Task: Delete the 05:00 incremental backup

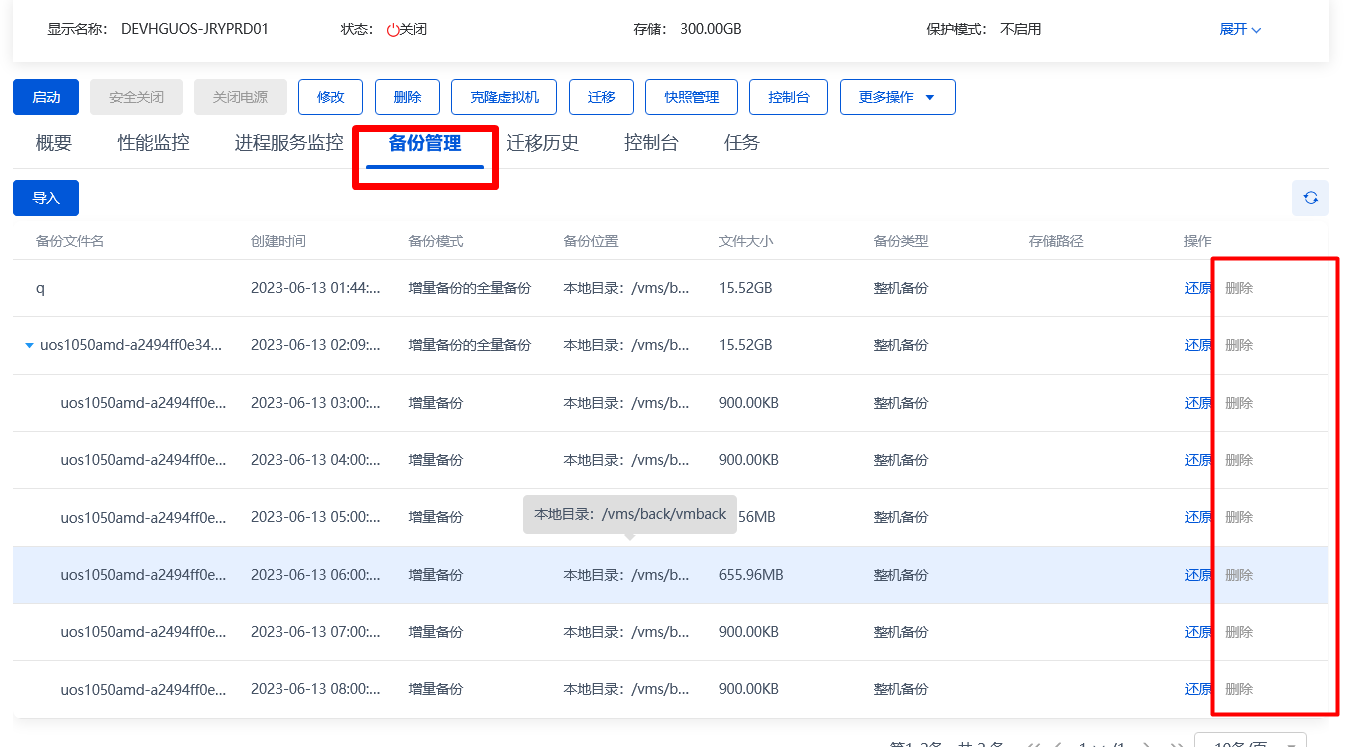Action: tap(1239, 517)
